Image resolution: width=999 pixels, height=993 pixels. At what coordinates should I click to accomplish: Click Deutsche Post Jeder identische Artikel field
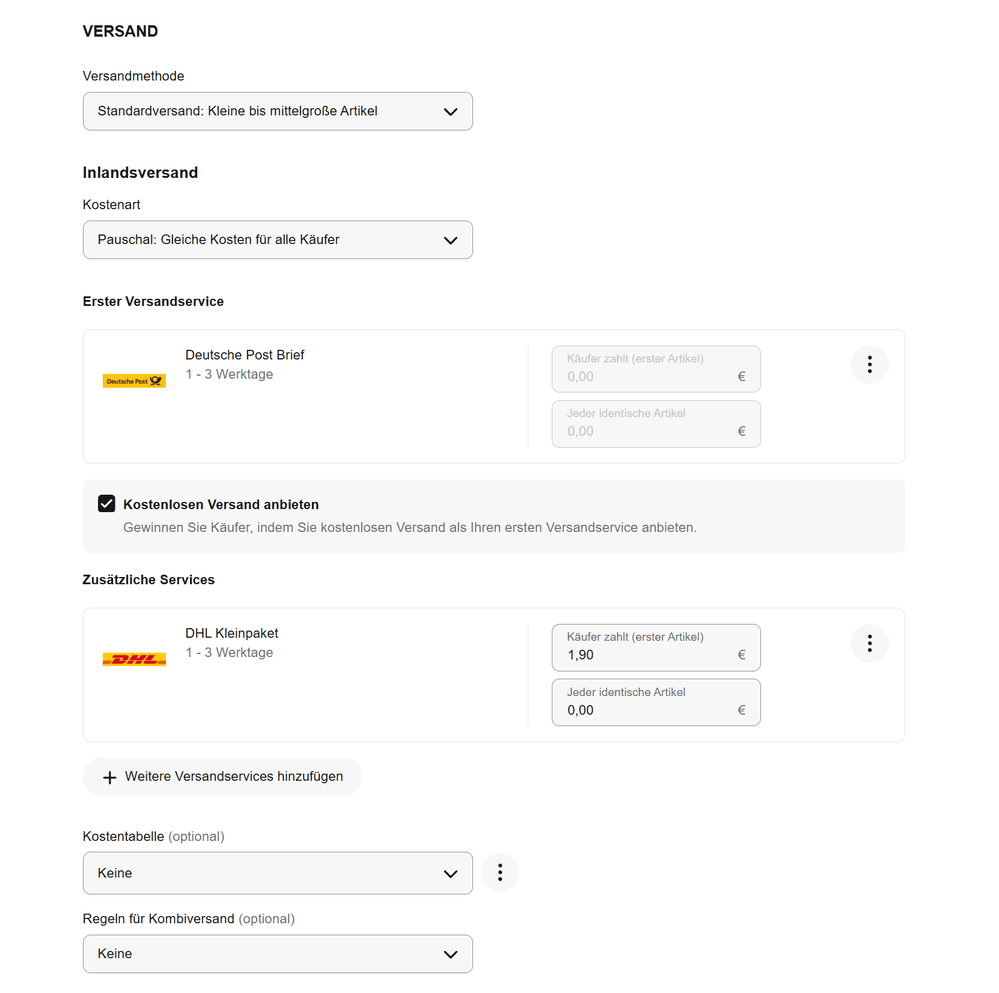pos(656,424)
